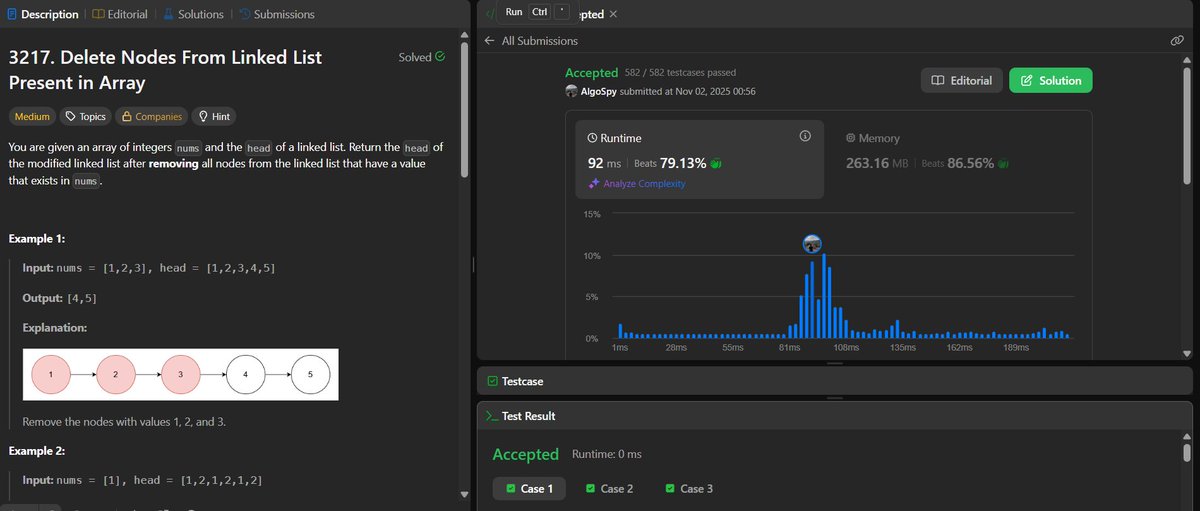Click the back arrow beside All Submissions
The image size is (1200, 511).
[489, 41]
